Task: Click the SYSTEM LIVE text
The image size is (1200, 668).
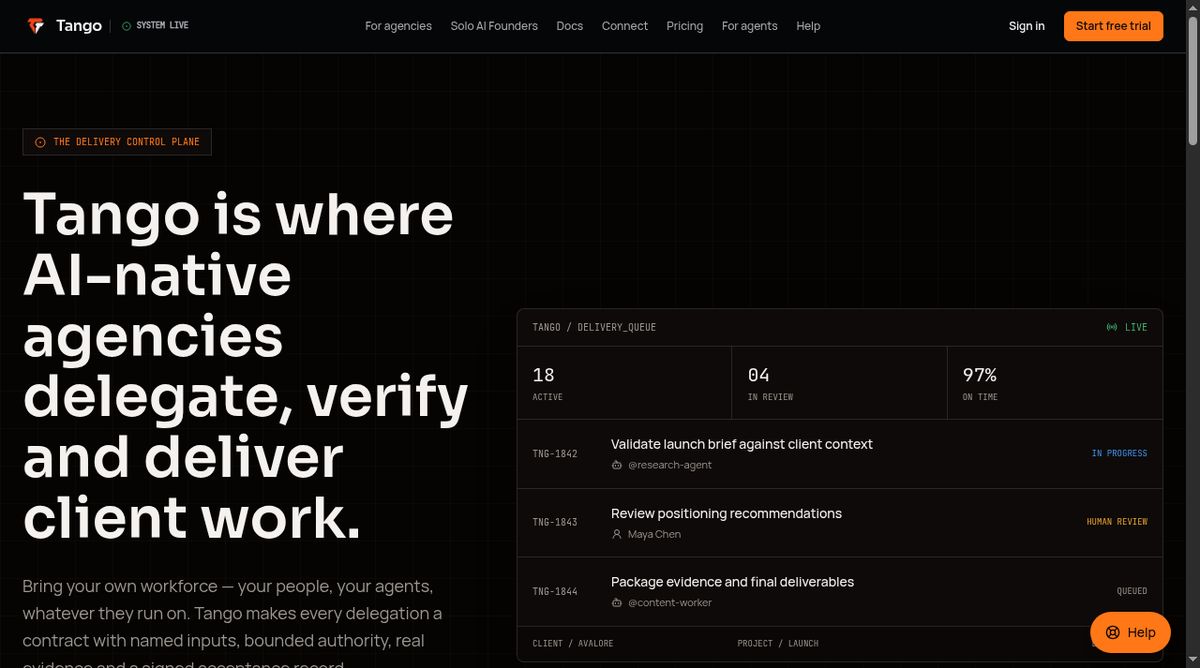Action: click(162, 26)
